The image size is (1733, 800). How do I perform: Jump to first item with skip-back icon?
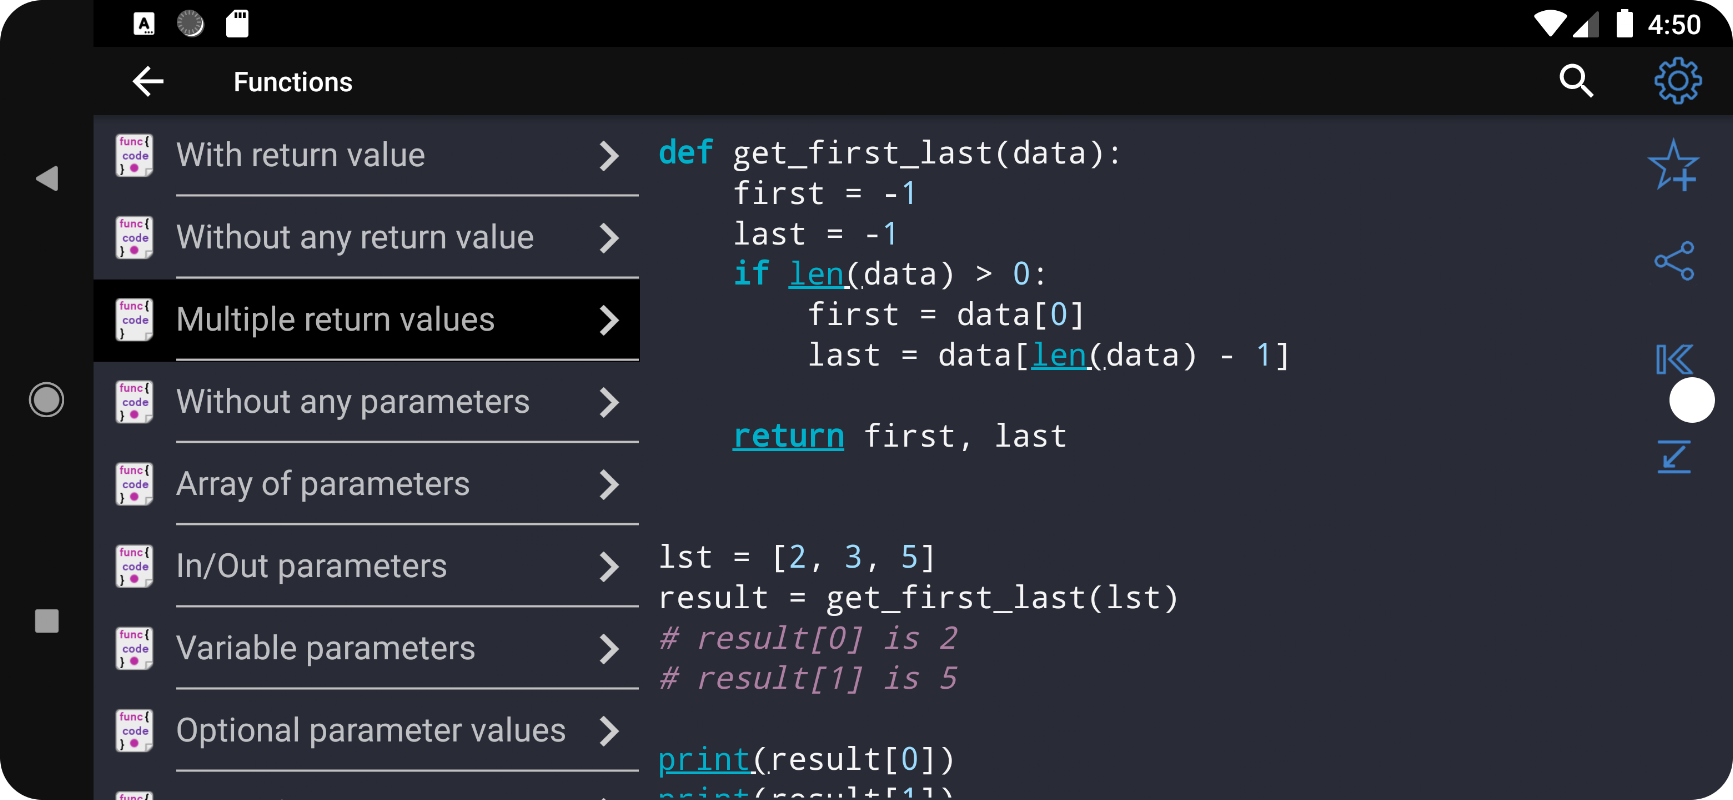click(1674, 359)
